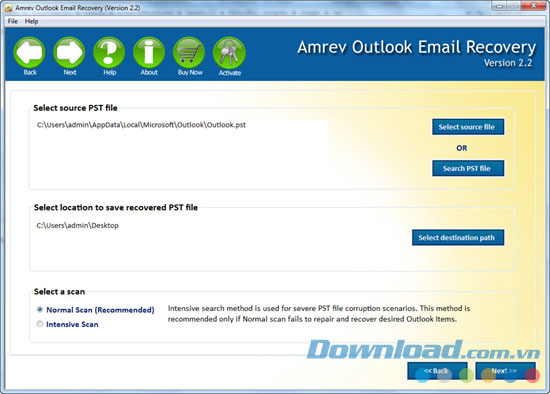Click the 'Version 2.2' banner text
The width and height of the screenshot is (550, 394).
coord(508,63)
